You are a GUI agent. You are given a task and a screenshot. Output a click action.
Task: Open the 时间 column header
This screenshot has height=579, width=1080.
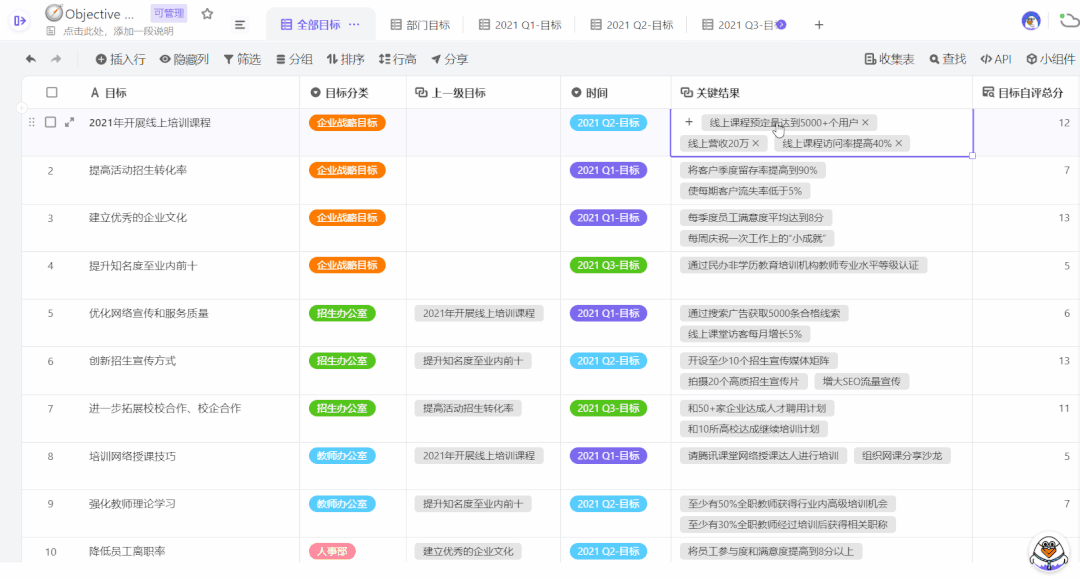(x=616, y=92)
